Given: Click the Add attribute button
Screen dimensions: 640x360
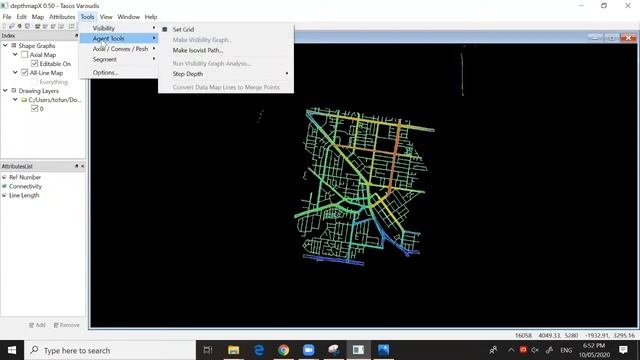Looking at the screenshot, I should click(37, 325).
